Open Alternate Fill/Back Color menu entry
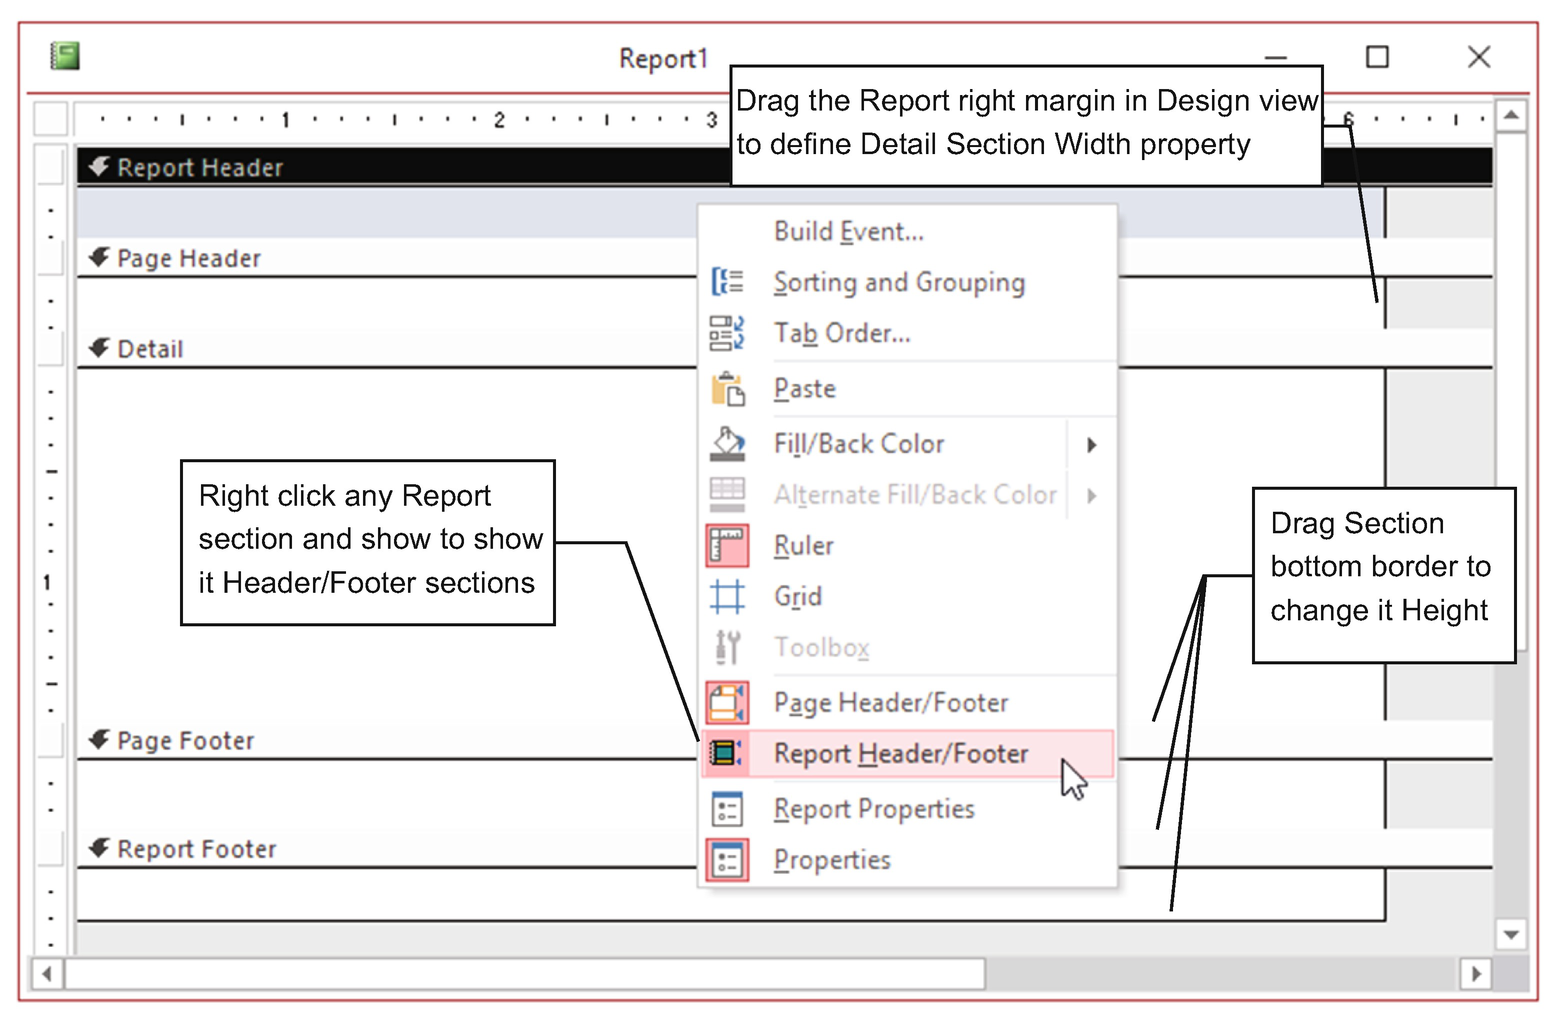1550x1017 pixels. point(906,495)
